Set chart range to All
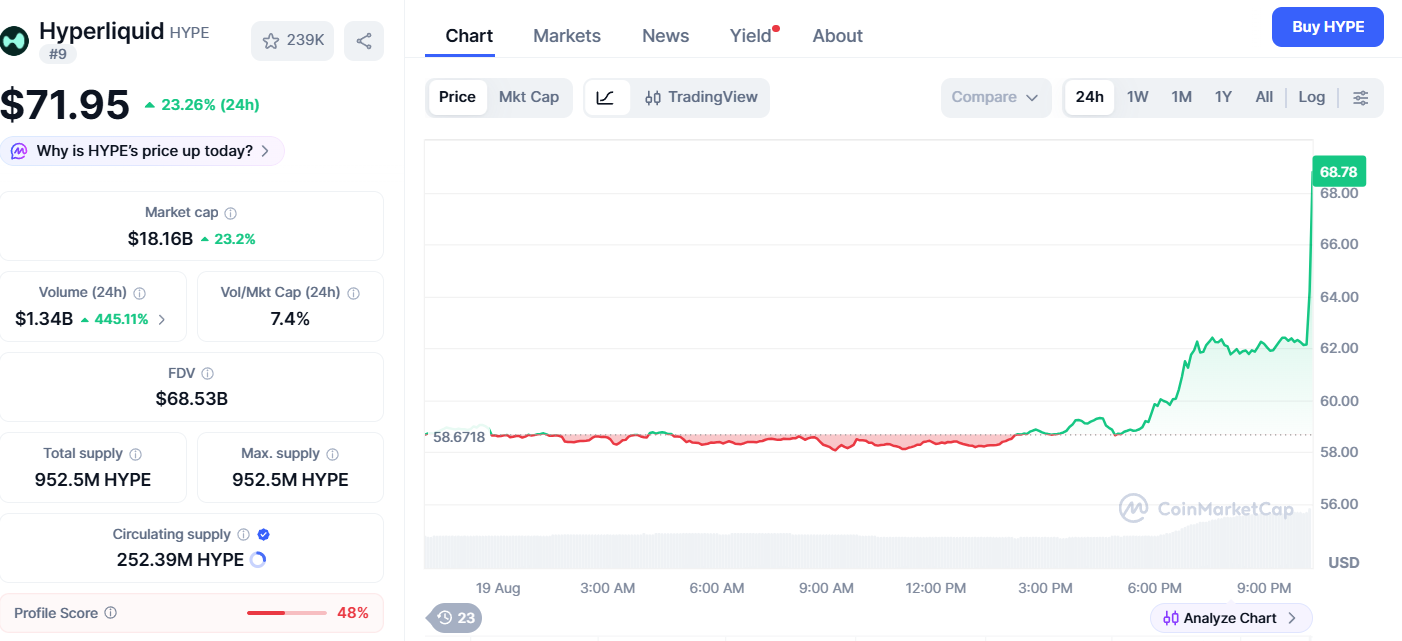 click(x=1264, y=97)
